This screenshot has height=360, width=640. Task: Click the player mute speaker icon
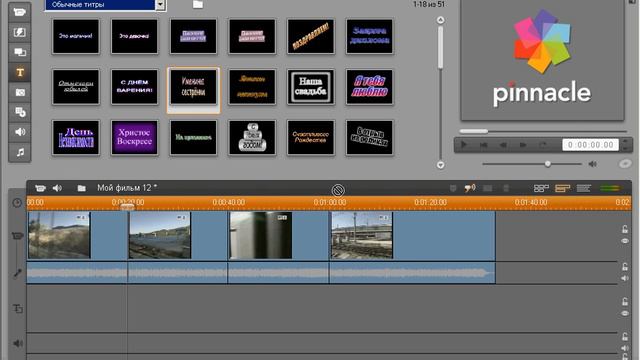click(x=593, y=164)
